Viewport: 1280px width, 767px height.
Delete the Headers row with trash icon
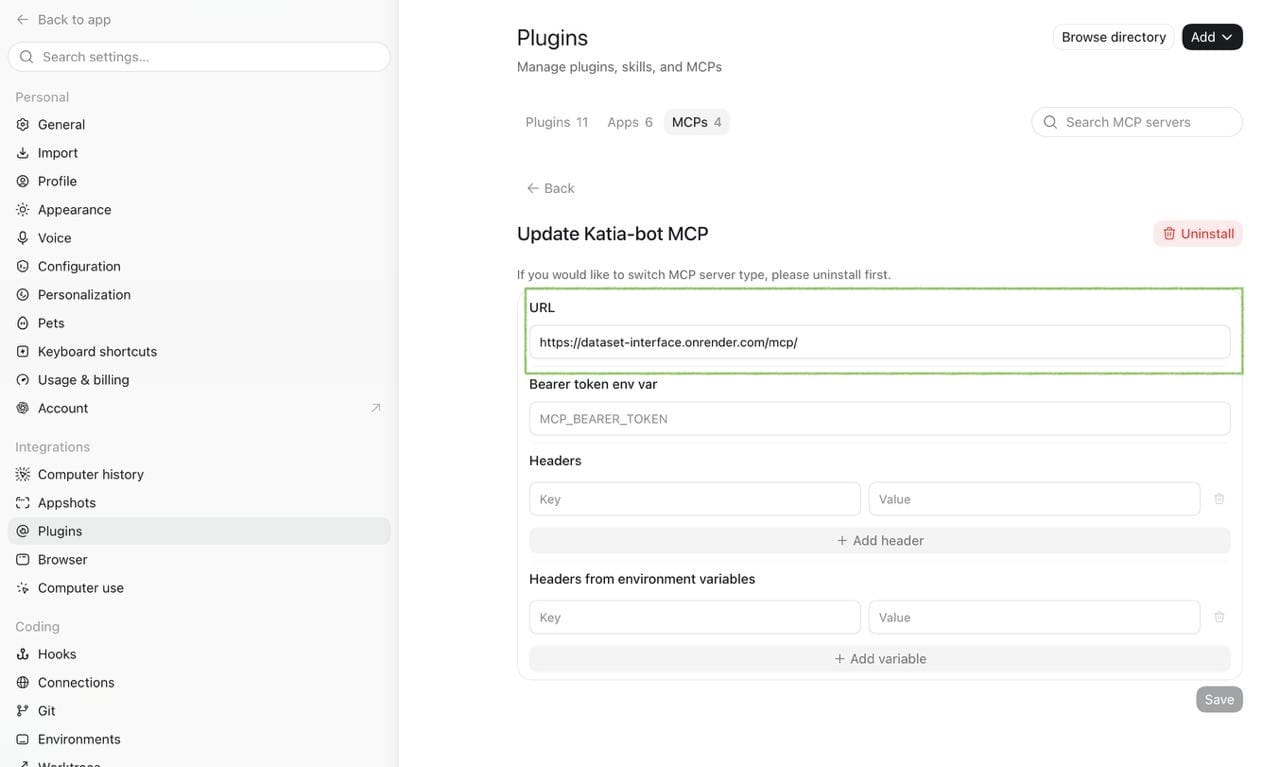point(1219,498)
